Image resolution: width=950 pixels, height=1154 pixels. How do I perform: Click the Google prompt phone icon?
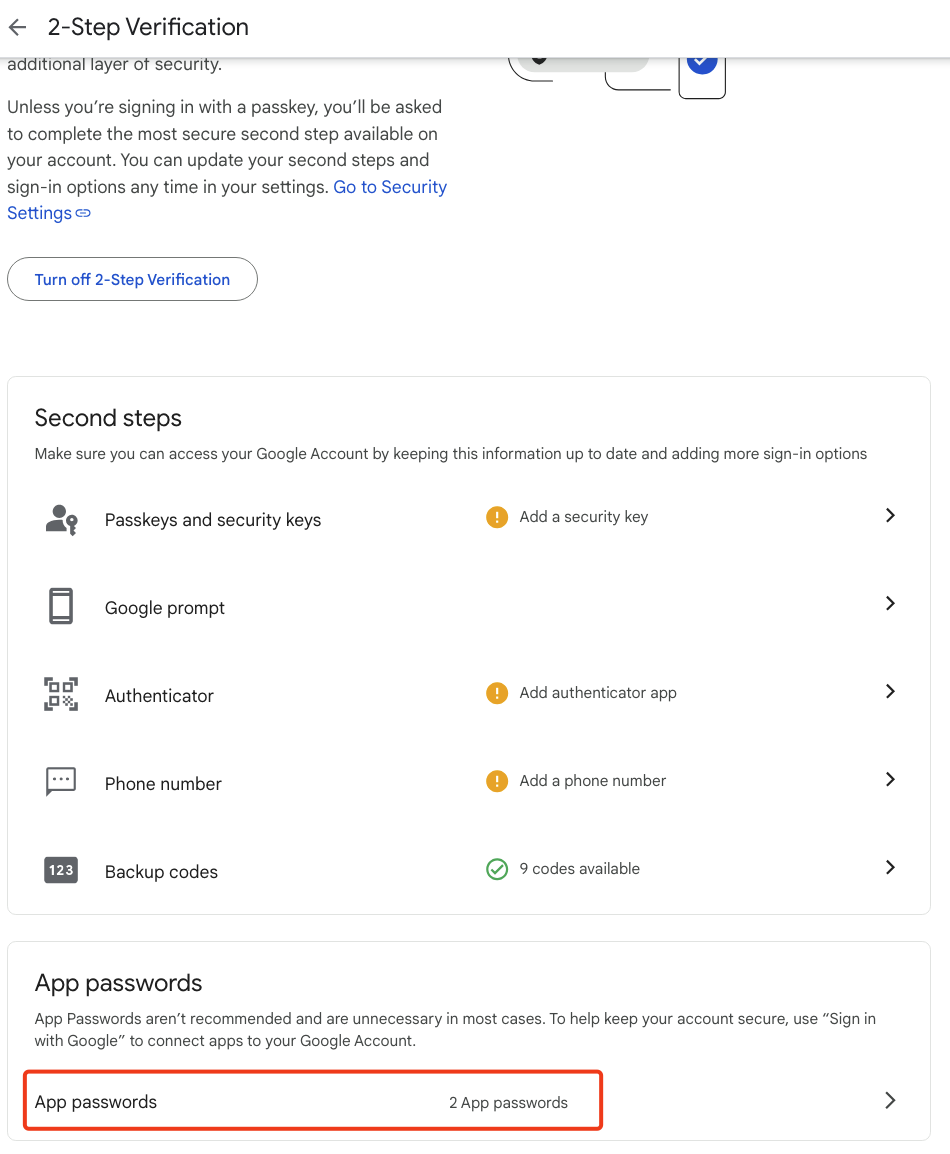(61, 606)
